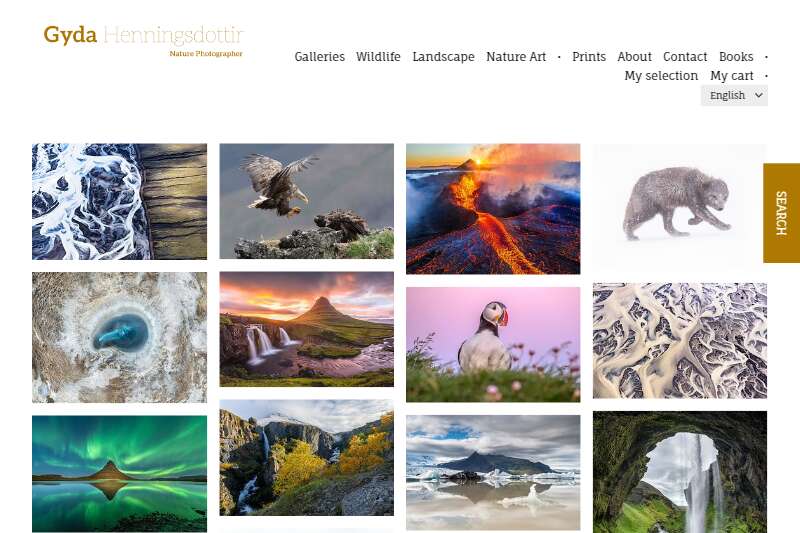Go to the Wildlife section
The width and height of the screenshot is (800, 533).
tap(378, 57)
